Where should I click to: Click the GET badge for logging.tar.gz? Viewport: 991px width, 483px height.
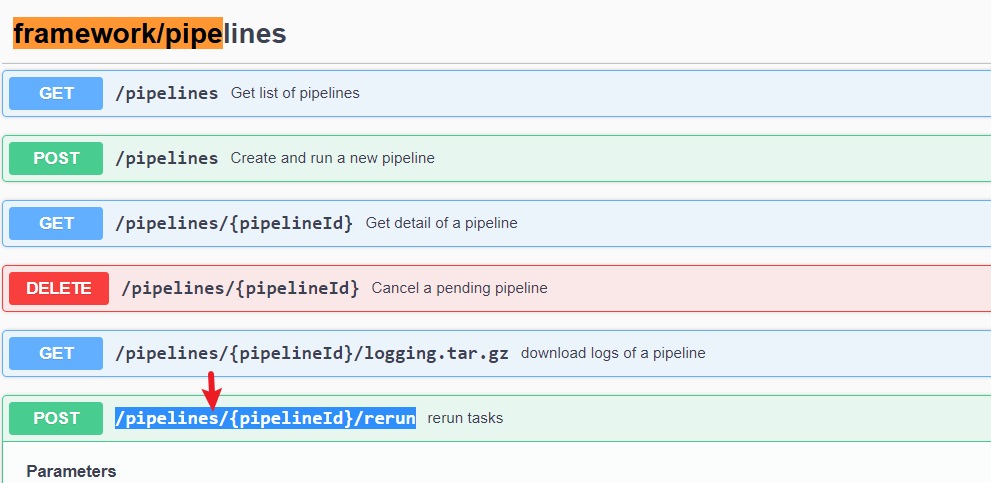tap(56, 353)
